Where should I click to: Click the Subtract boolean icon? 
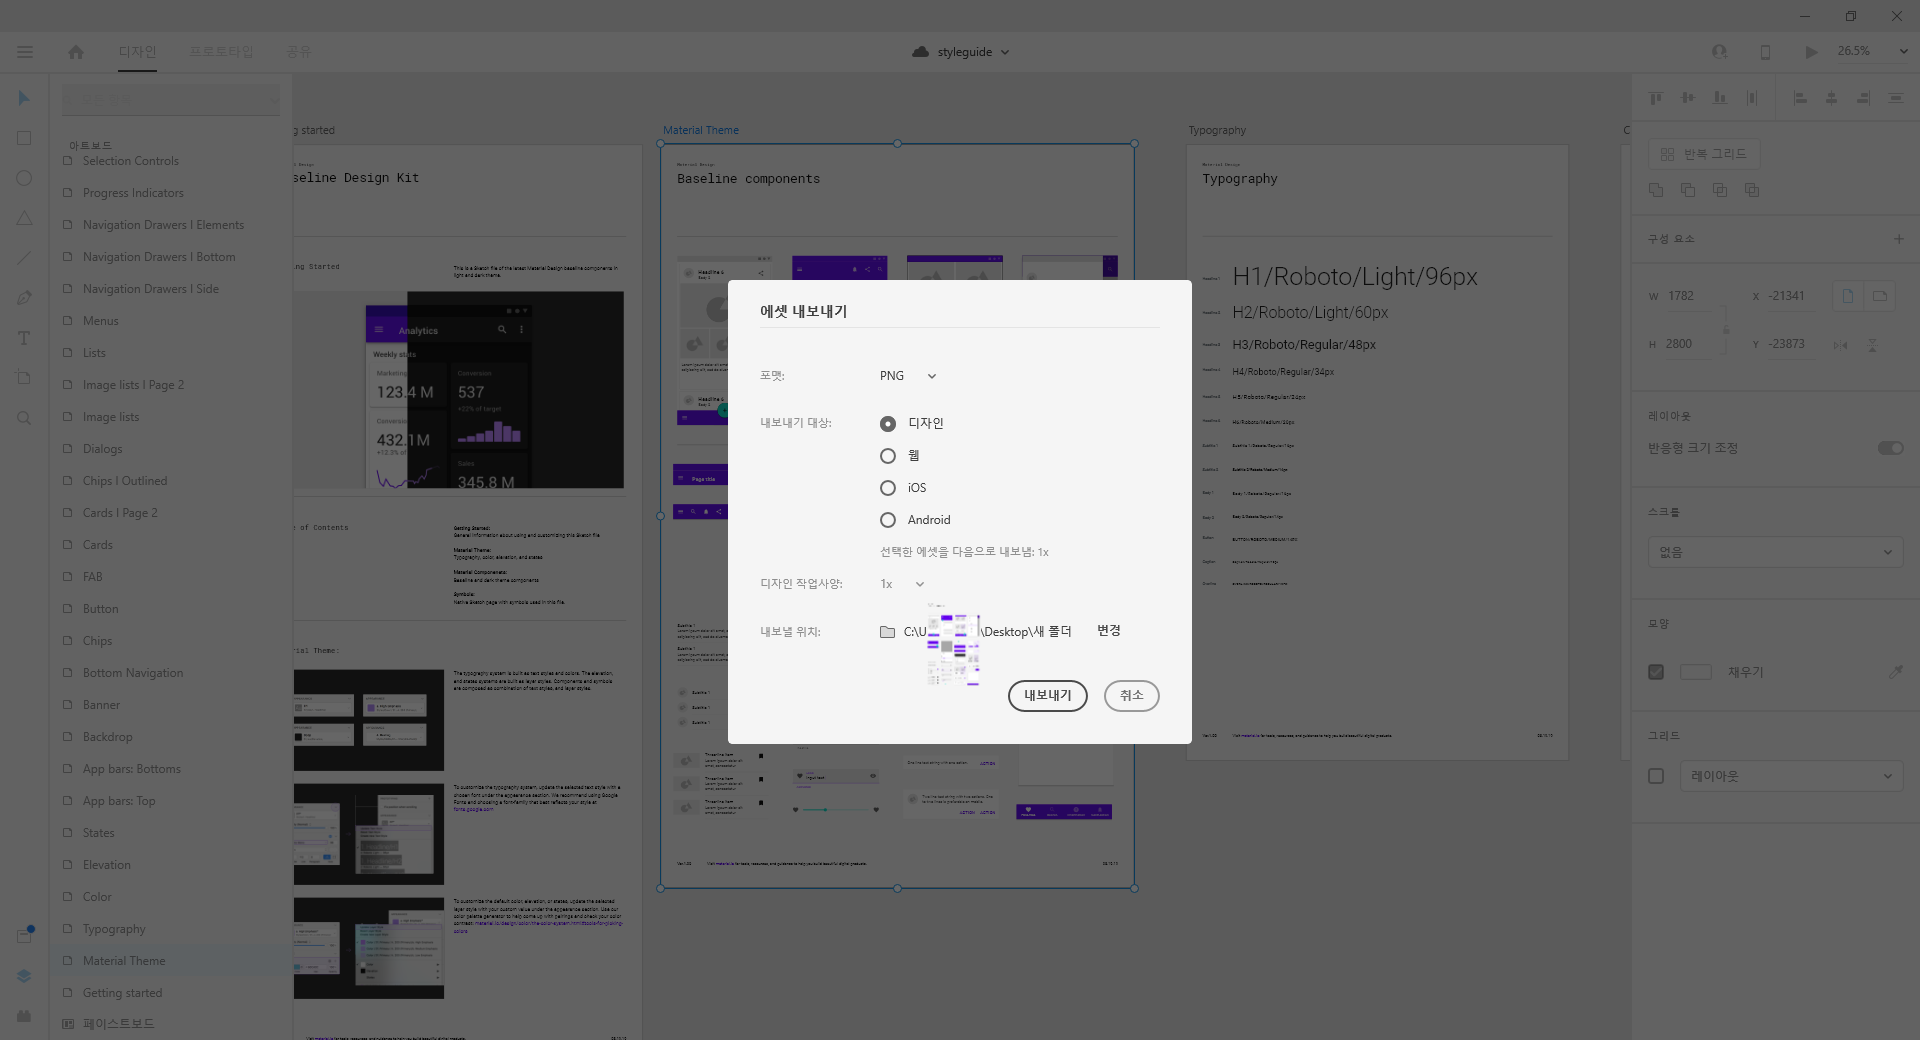point(1688,190)
